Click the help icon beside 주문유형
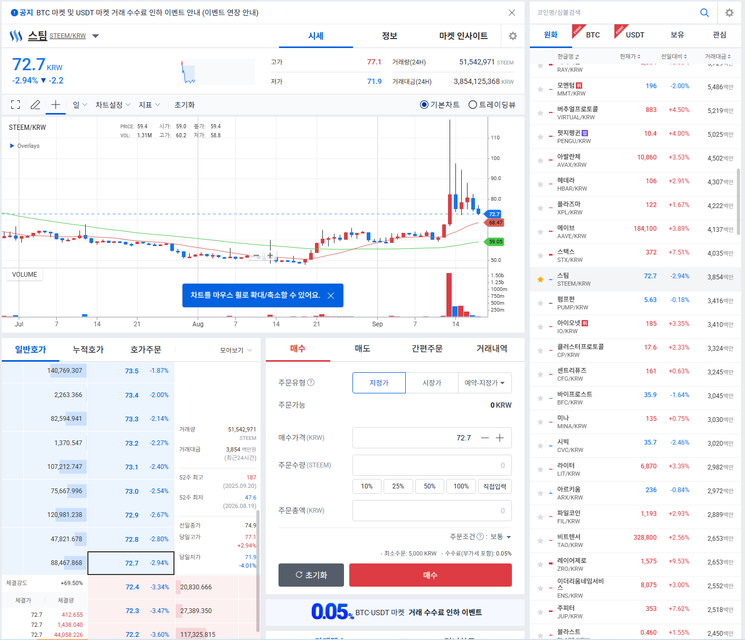The width and height of the screenshot is (745, 640). (311, 382)
